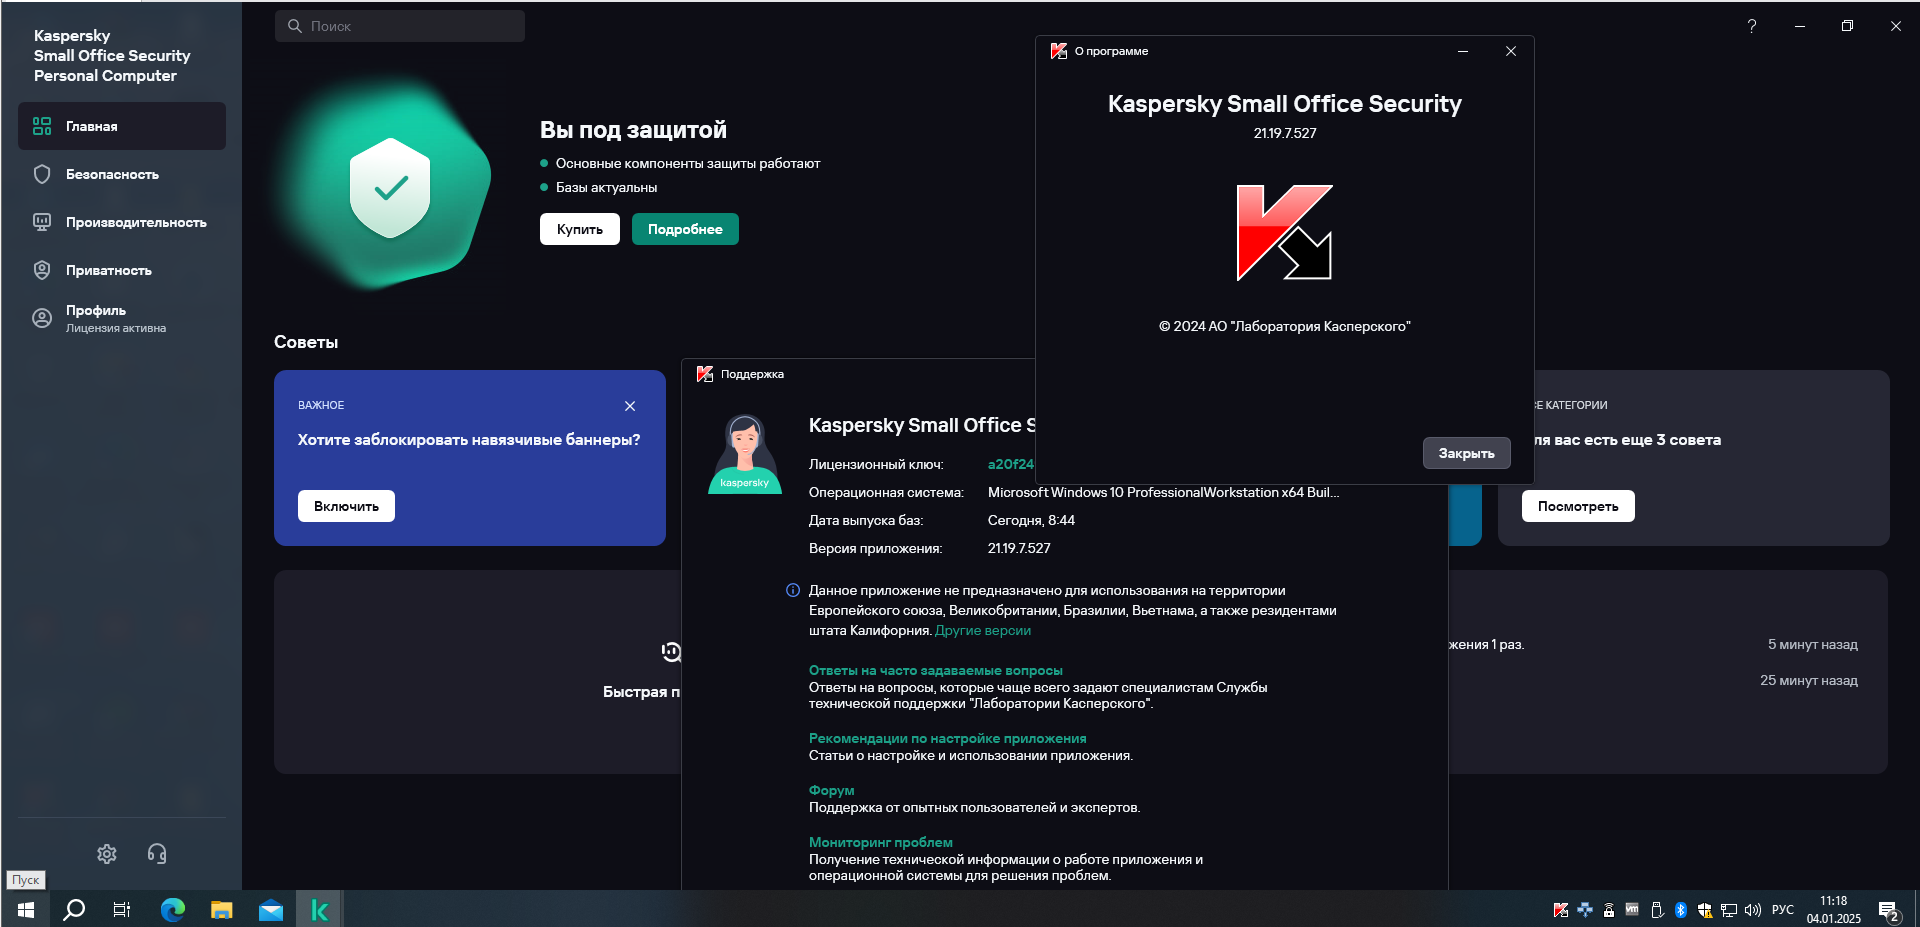The image size is (1920, 927).
Task: Click the Включить button in the banner tip
Action: tap(346, 506)
